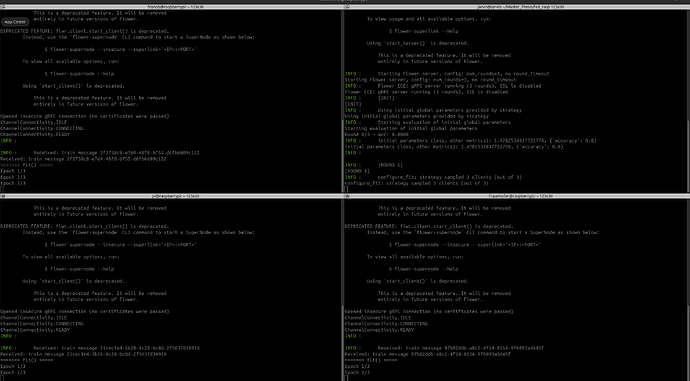Click the 'fit()' line in bottom-right pane
This screenshot has height=381, width=690.
click(x=371, y=360)
